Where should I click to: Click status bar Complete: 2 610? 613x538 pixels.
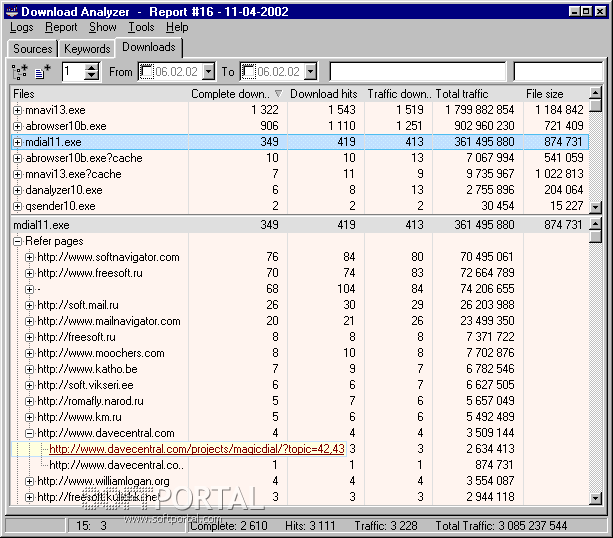pyautogui.click(x=229, y=526)
